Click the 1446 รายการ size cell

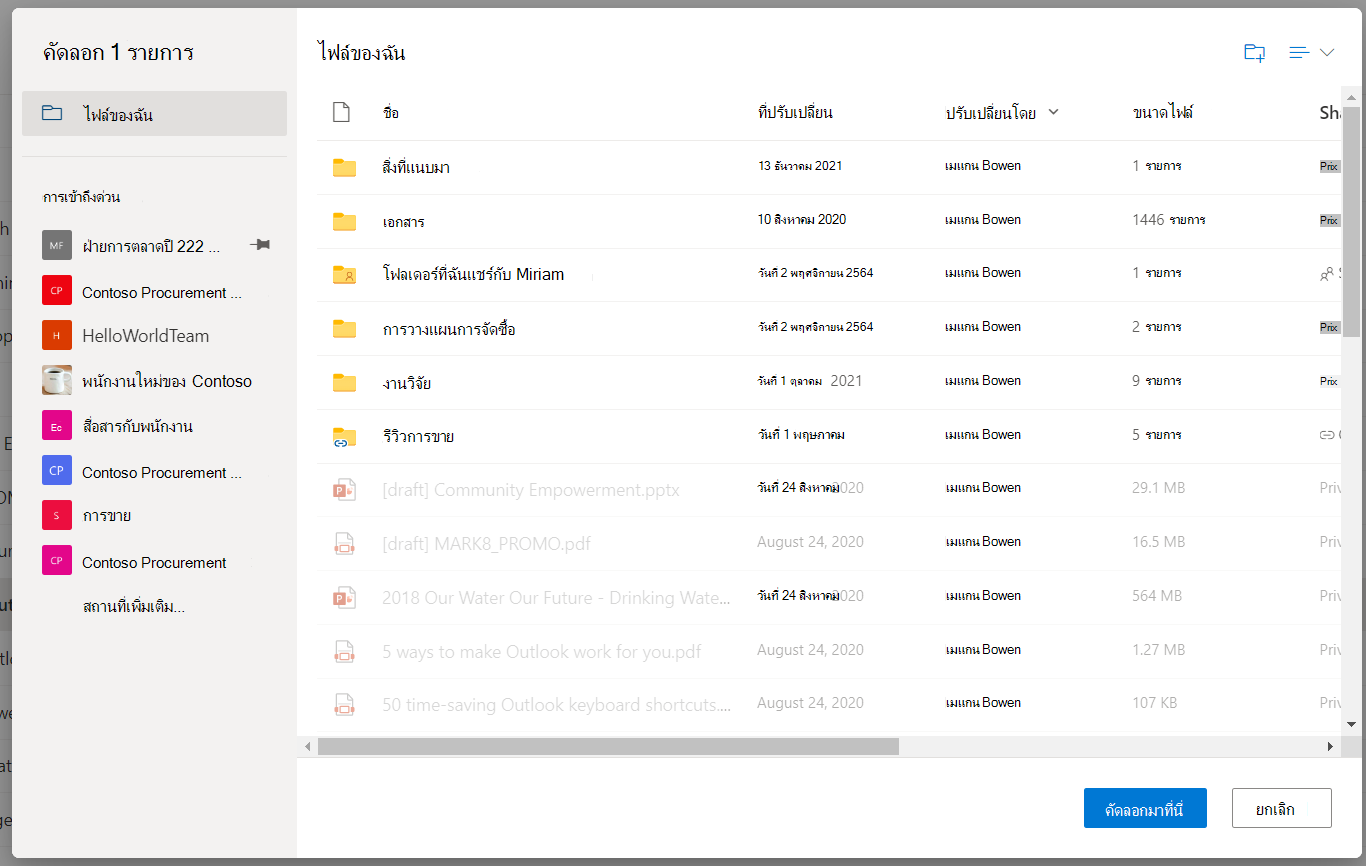(1169, 219)
